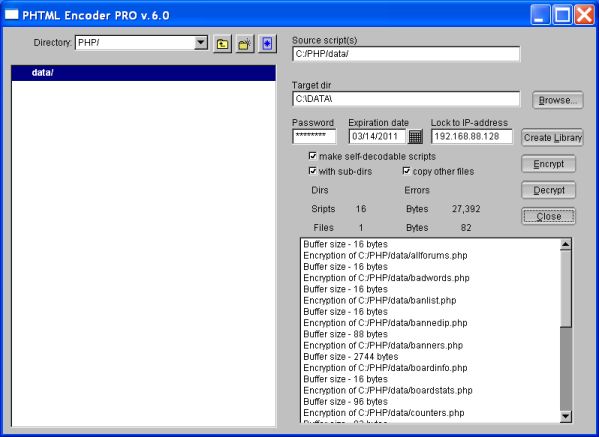The height and width of the screenshot is (437, 599).
Task: Click the log scrollbar up arrow
Action: coord(566,244)
